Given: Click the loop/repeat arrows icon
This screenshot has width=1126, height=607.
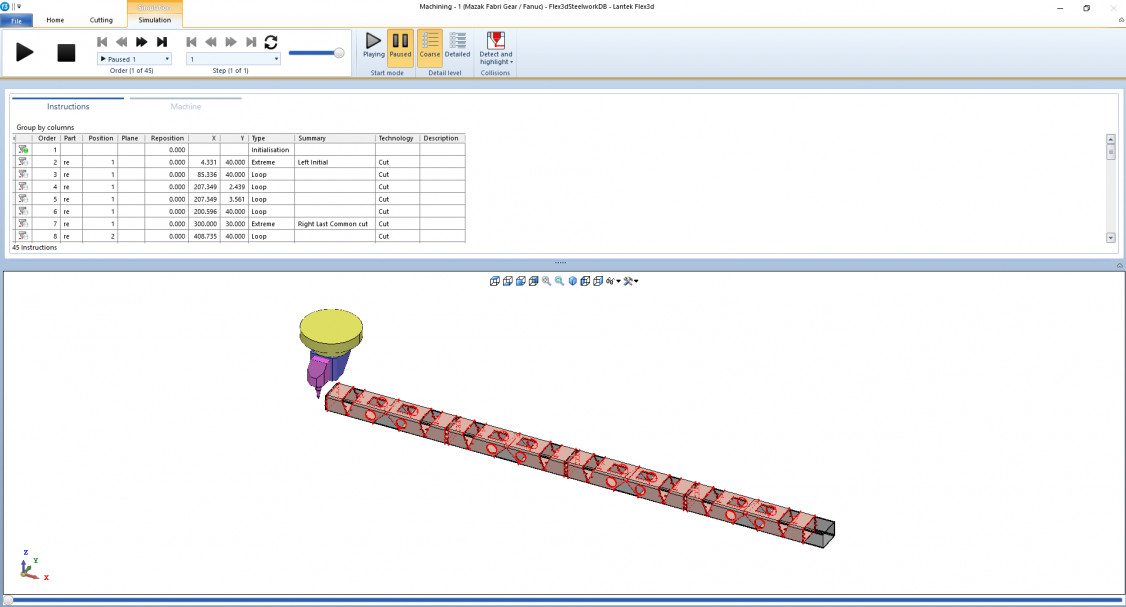Looking at the screenshot, I should pos(270,42).
